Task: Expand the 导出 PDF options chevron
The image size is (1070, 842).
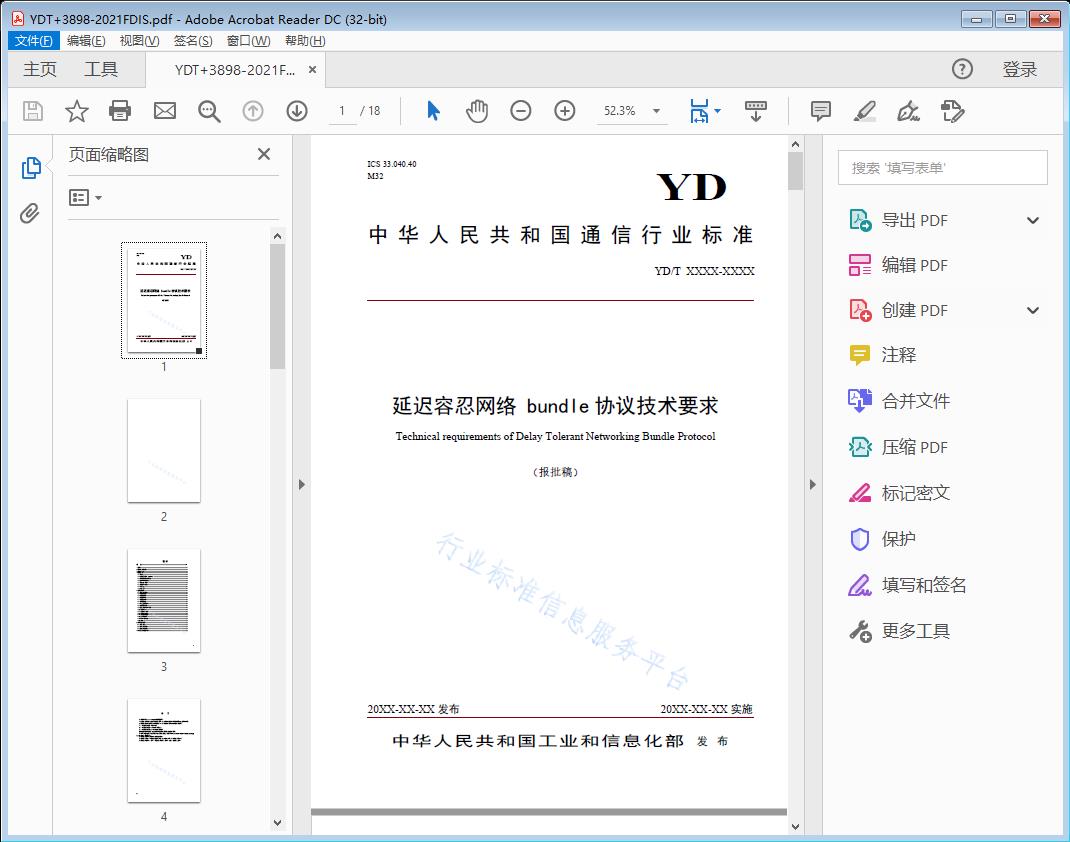Action: click(1032, 219)
